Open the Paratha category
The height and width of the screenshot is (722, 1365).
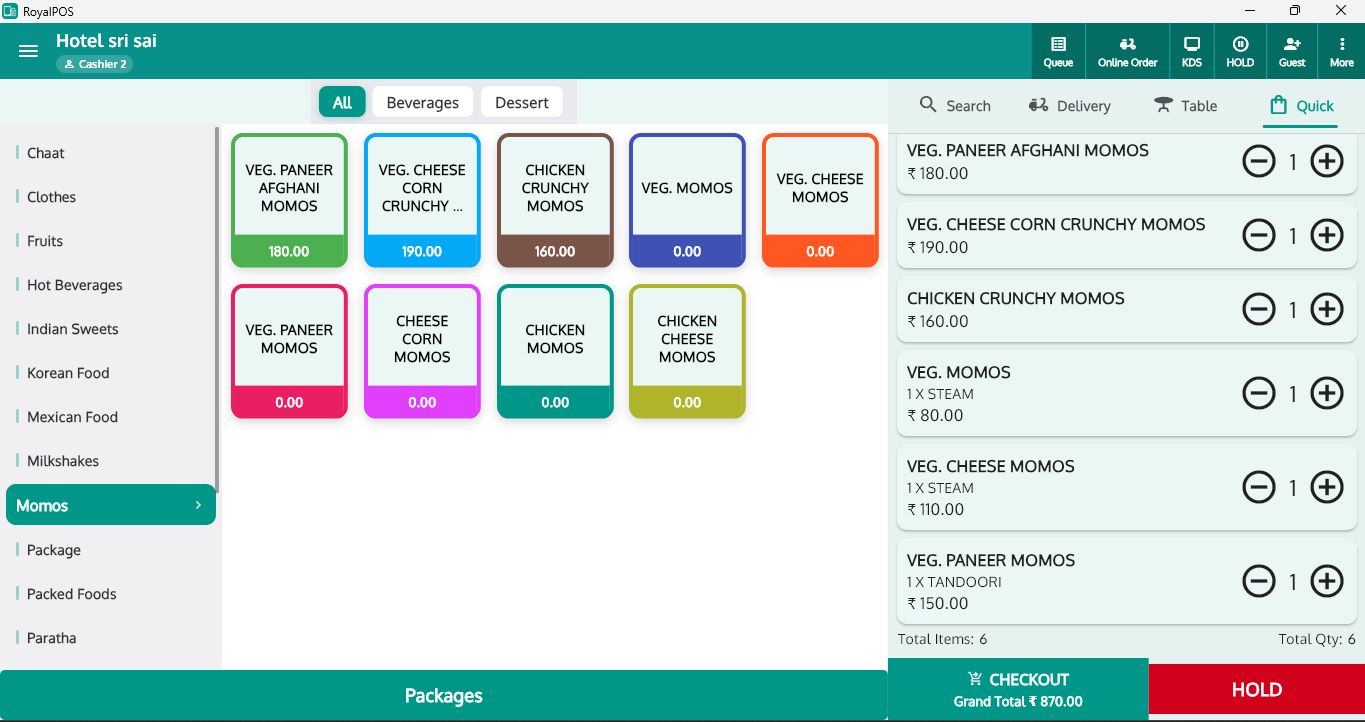(110, 638)
